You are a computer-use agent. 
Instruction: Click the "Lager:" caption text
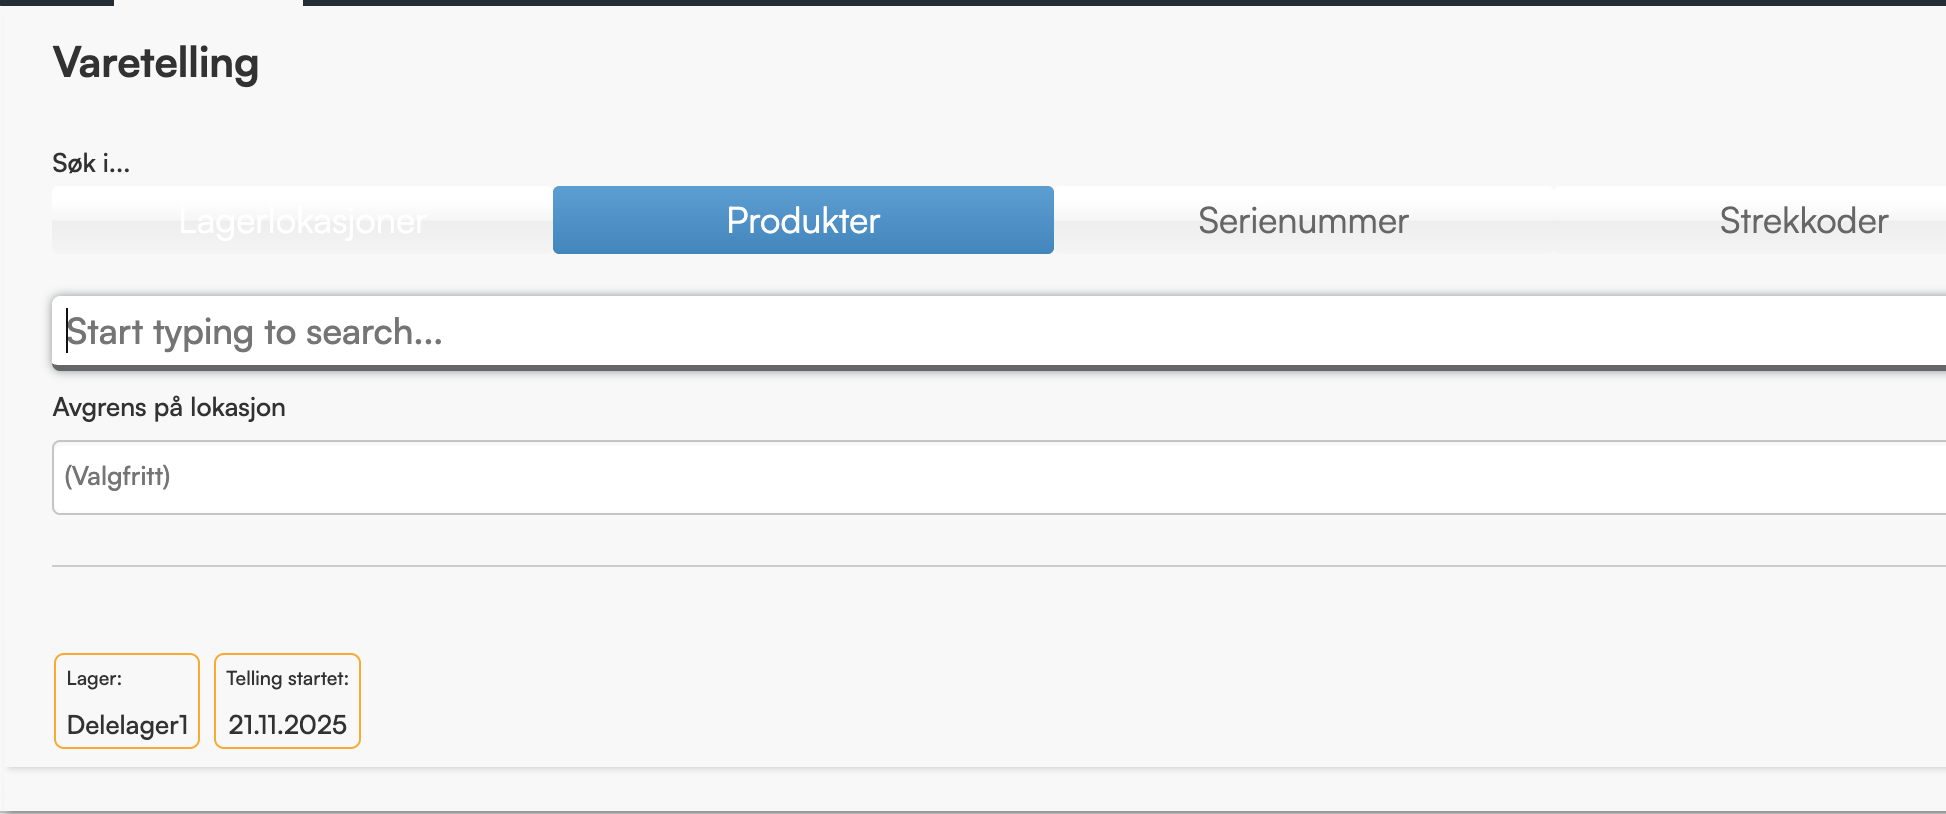94,678
